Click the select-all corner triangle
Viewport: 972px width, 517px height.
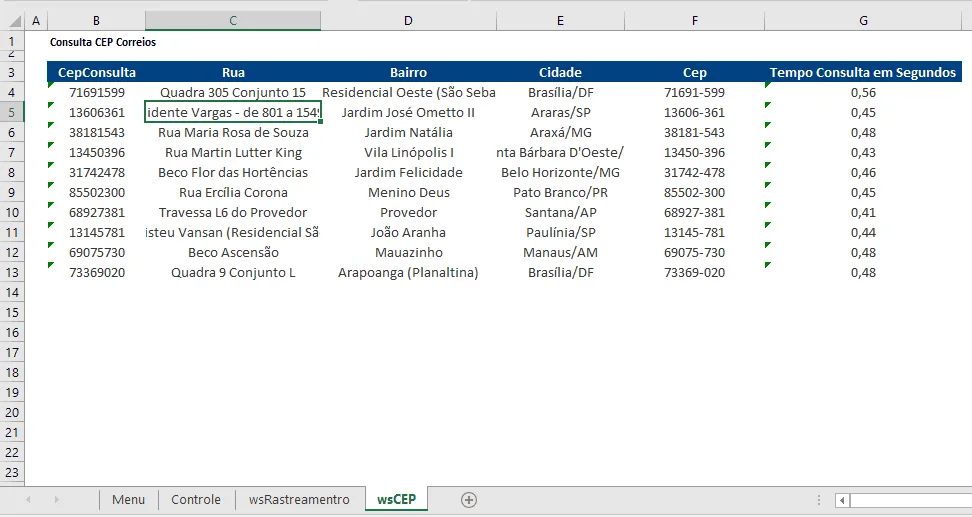[x=14, y=22]
